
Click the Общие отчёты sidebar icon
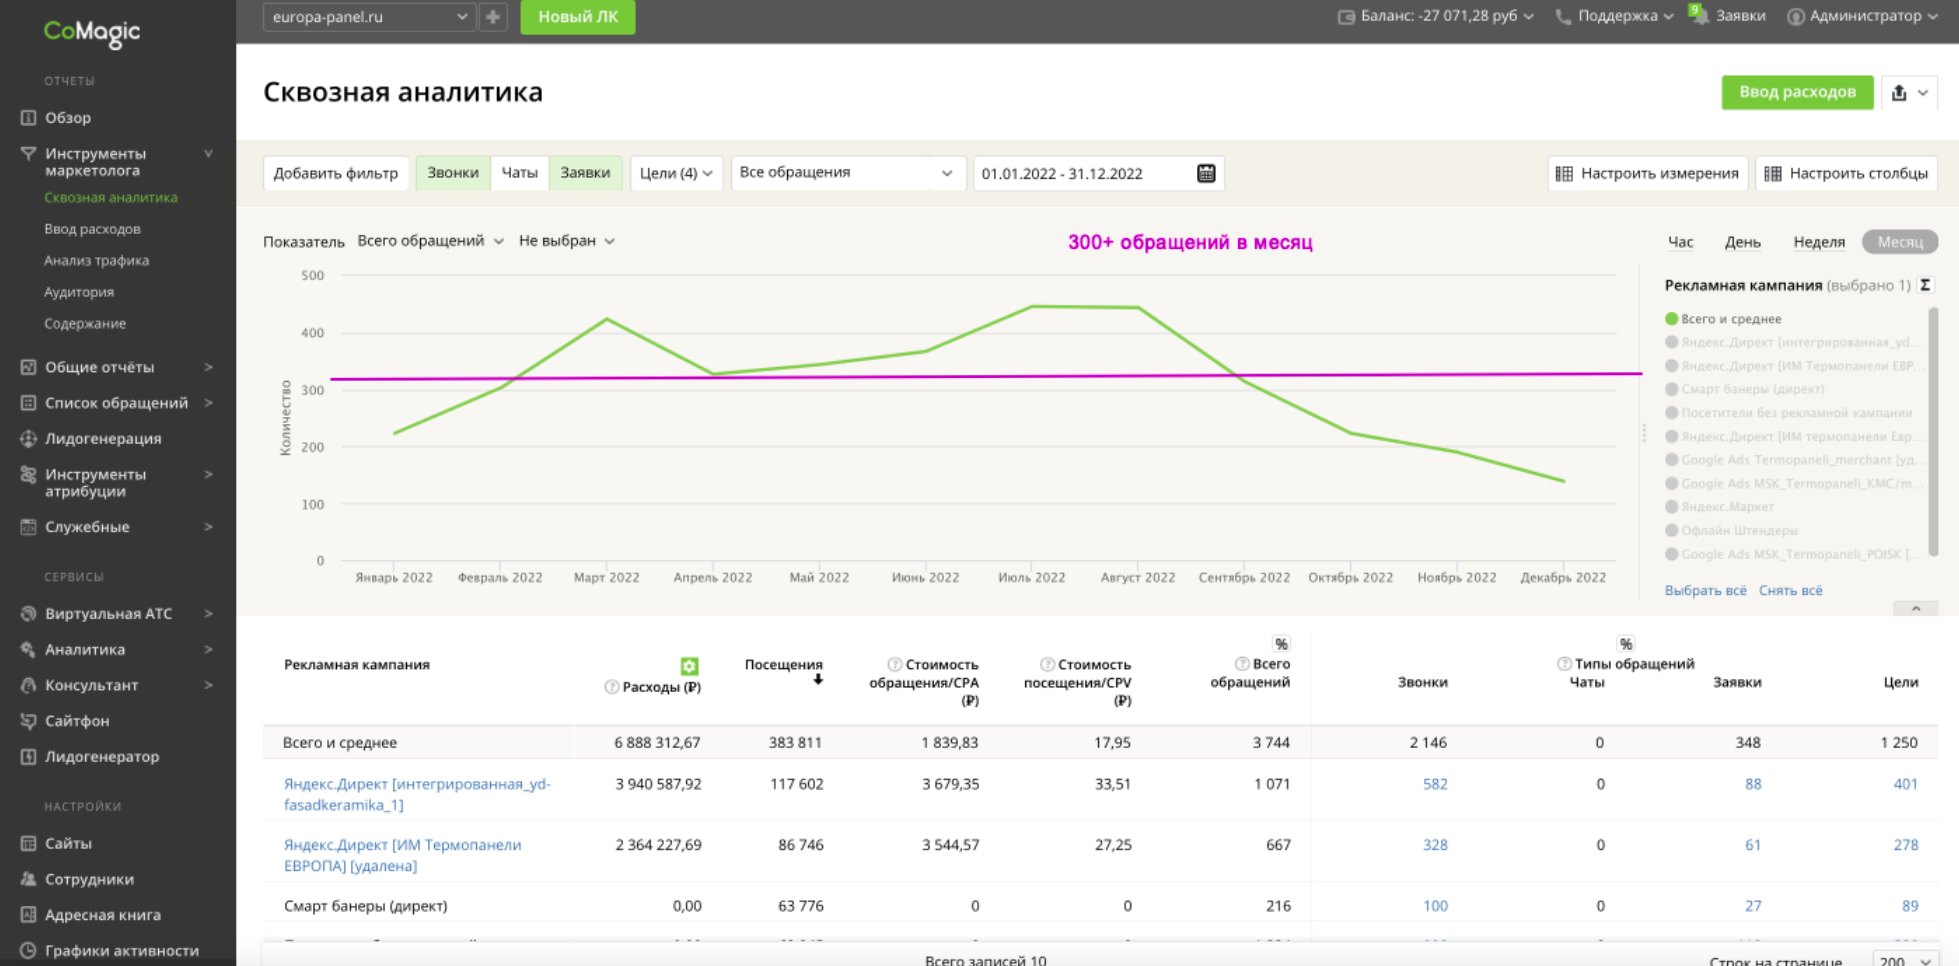[28, 367]
